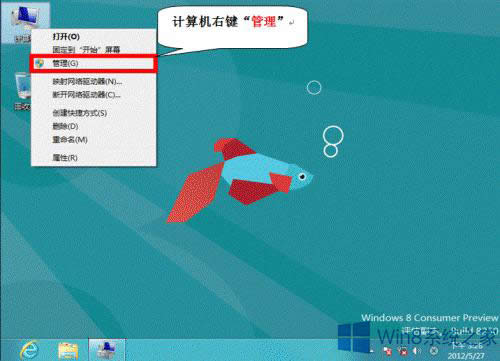The image size is (500, 361).
Task: Show hidden tray icons arrow
Action: tap(372, 351)
